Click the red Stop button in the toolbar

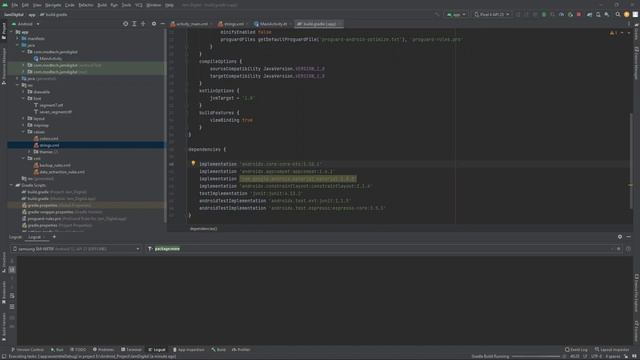pos(579,14)
